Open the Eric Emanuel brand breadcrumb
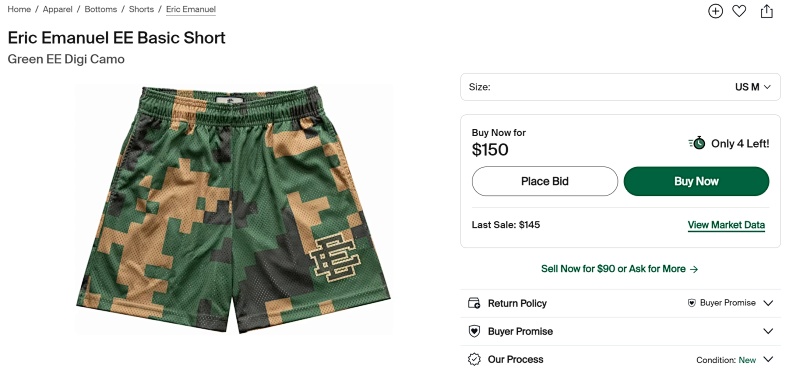 (191, 9)
